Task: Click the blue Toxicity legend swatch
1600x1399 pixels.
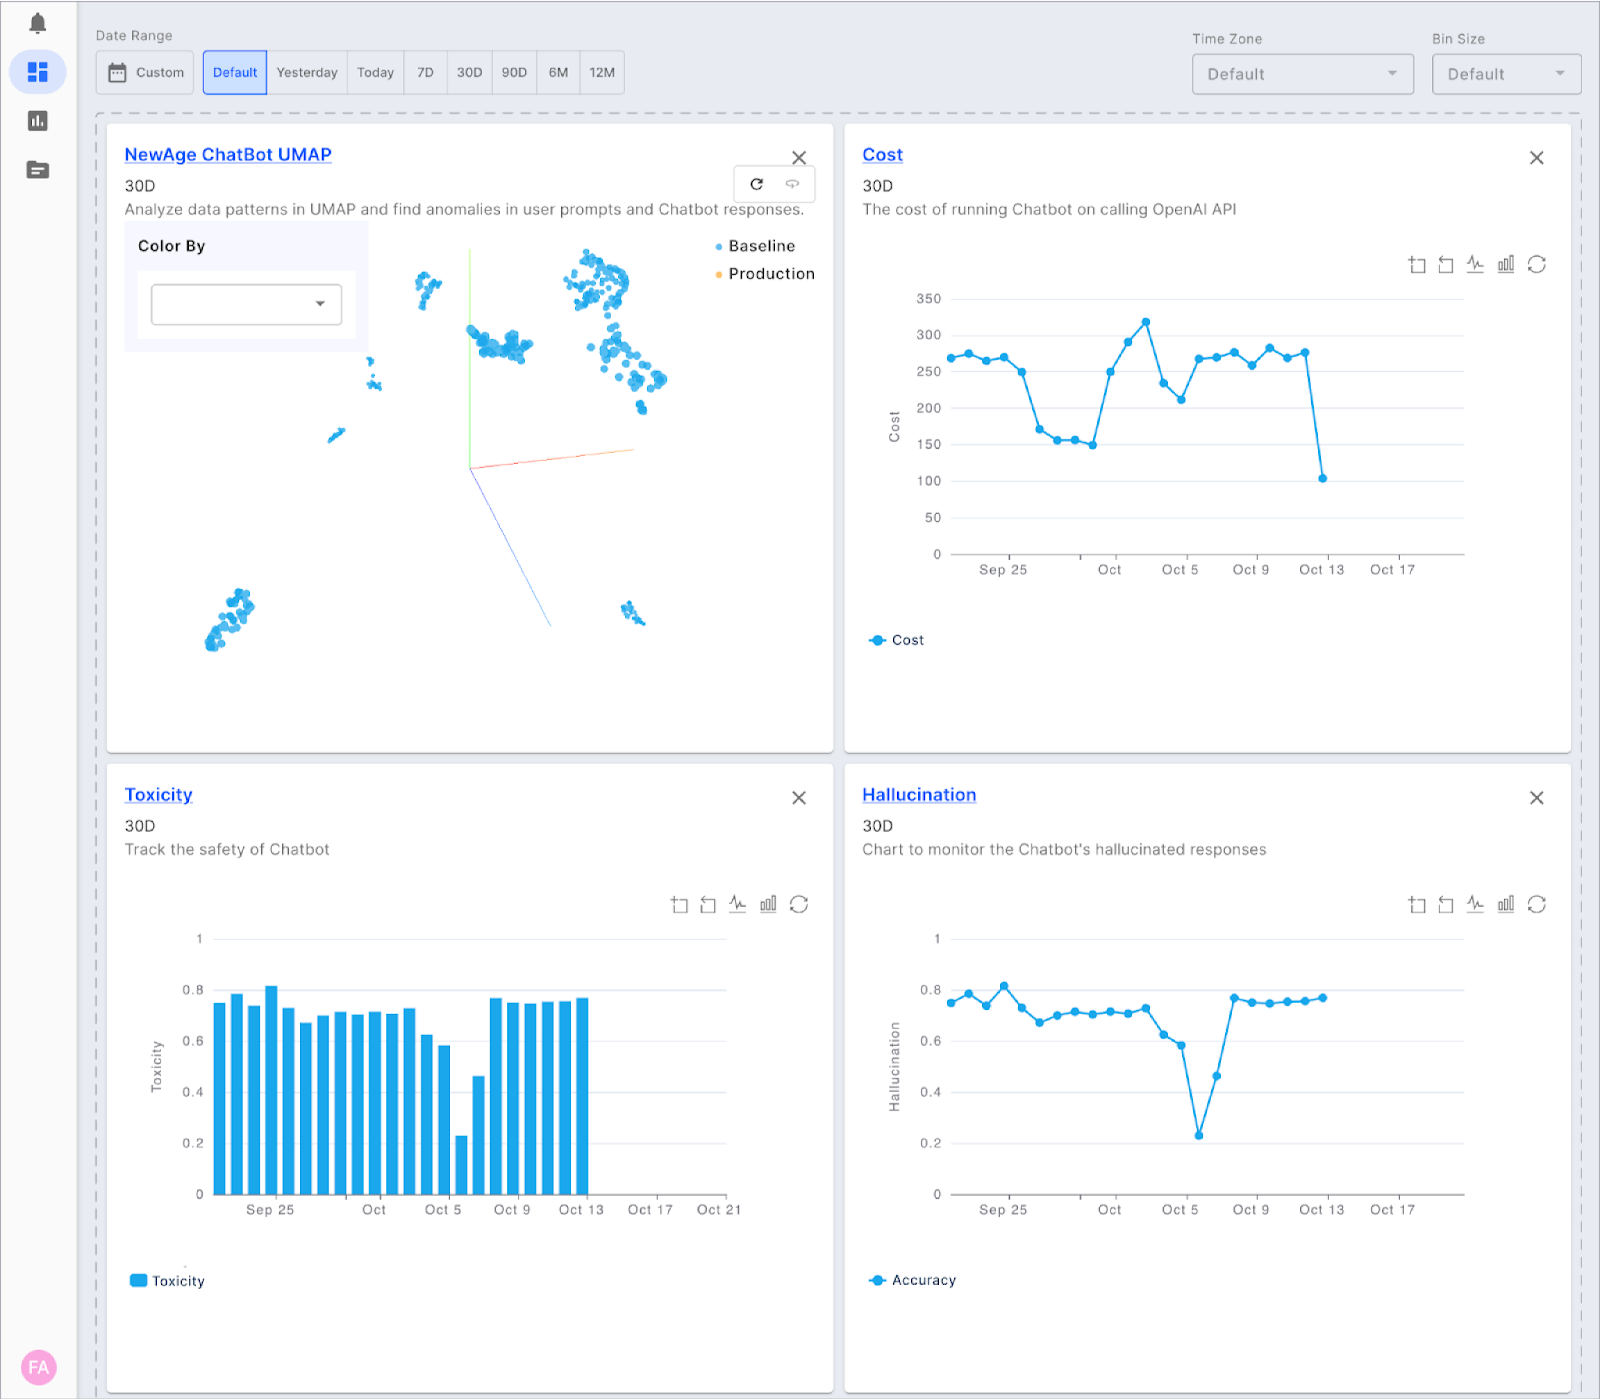Action: [x=137, y=1279]
